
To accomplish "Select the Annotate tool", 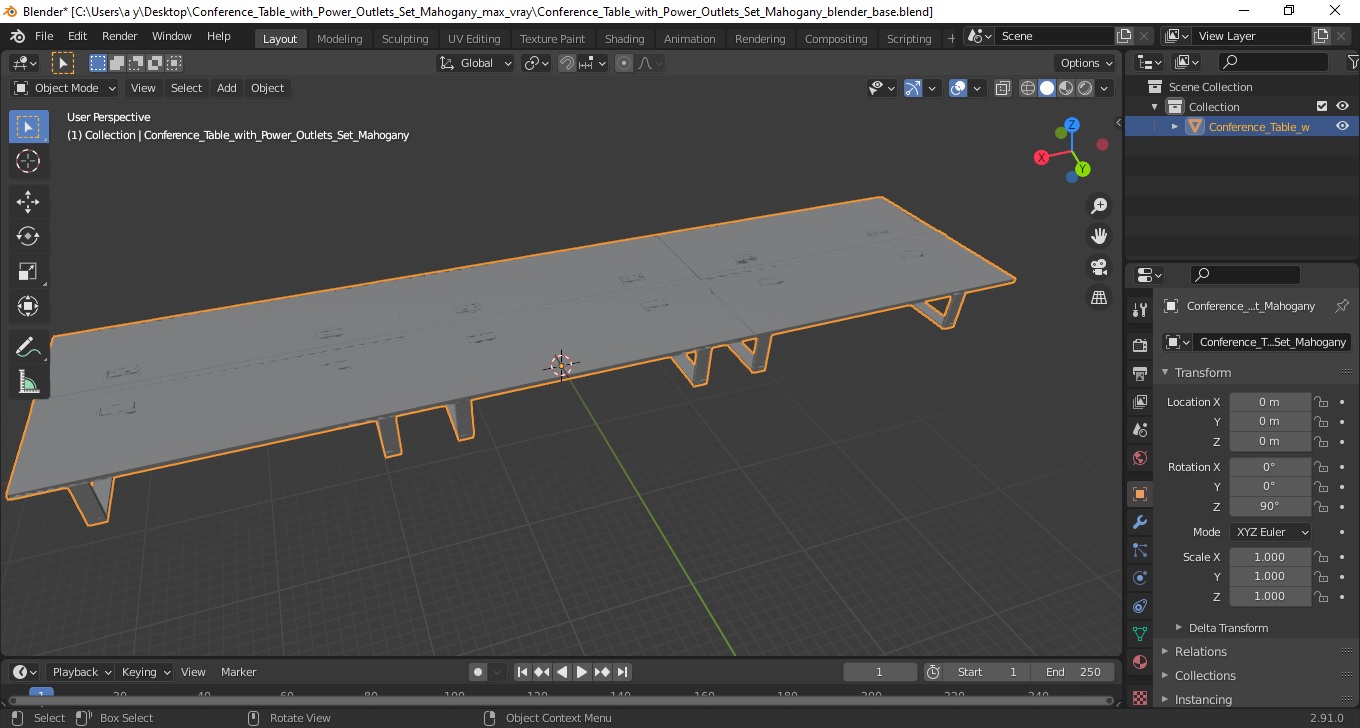I will pos(28,347).
